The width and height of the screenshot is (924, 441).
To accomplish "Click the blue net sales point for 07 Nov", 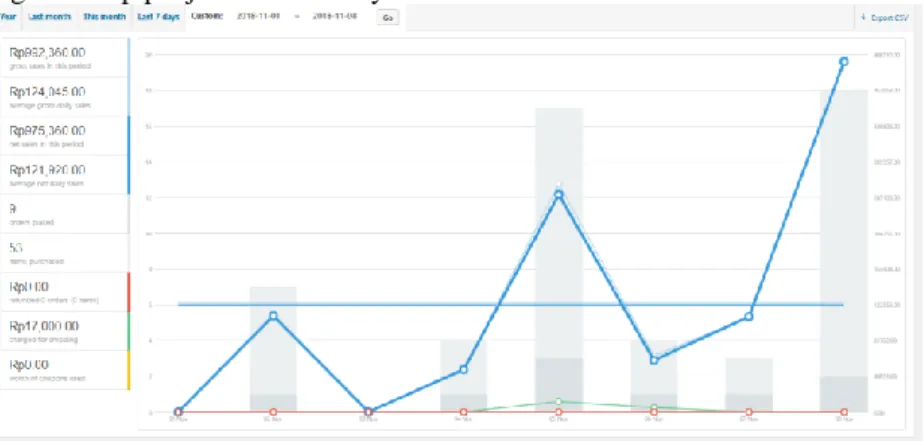I will click(749, 316).
